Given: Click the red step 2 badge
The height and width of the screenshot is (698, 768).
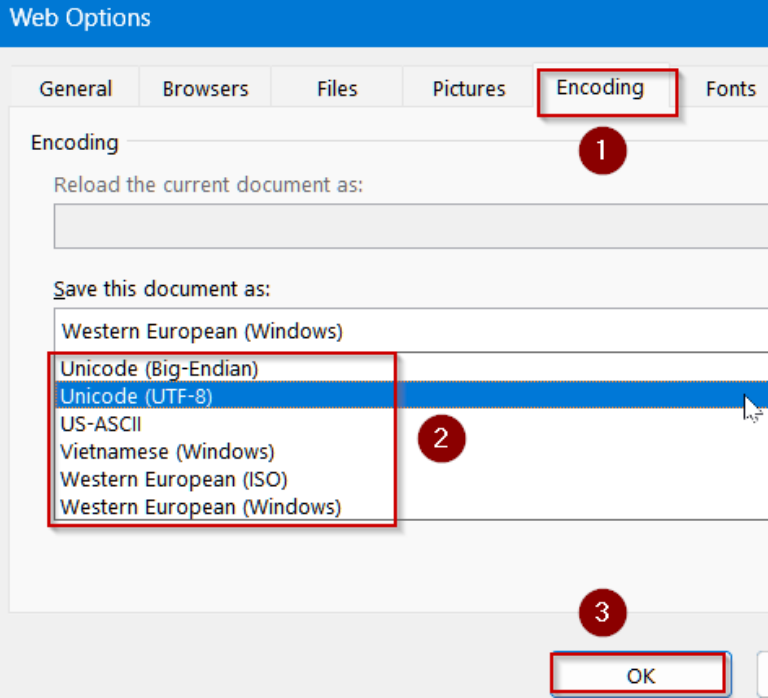Looking at the screenshot, I should [441, 439].
